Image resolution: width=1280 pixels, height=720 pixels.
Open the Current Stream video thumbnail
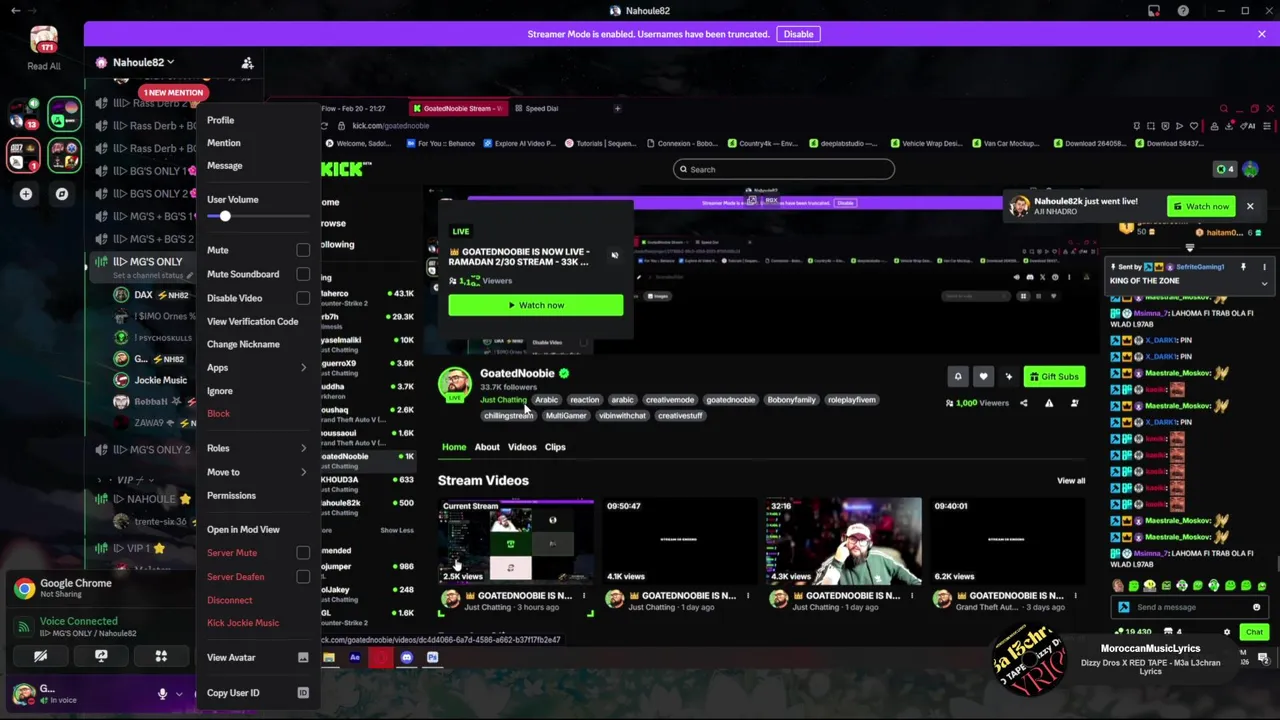click(x=516, y=542)
